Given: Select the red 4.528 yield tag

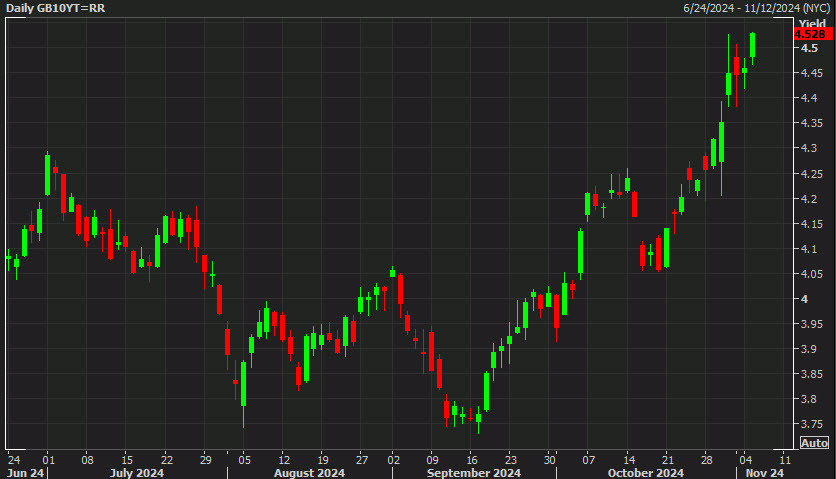Looking at the screenshot, I should 813,34.
